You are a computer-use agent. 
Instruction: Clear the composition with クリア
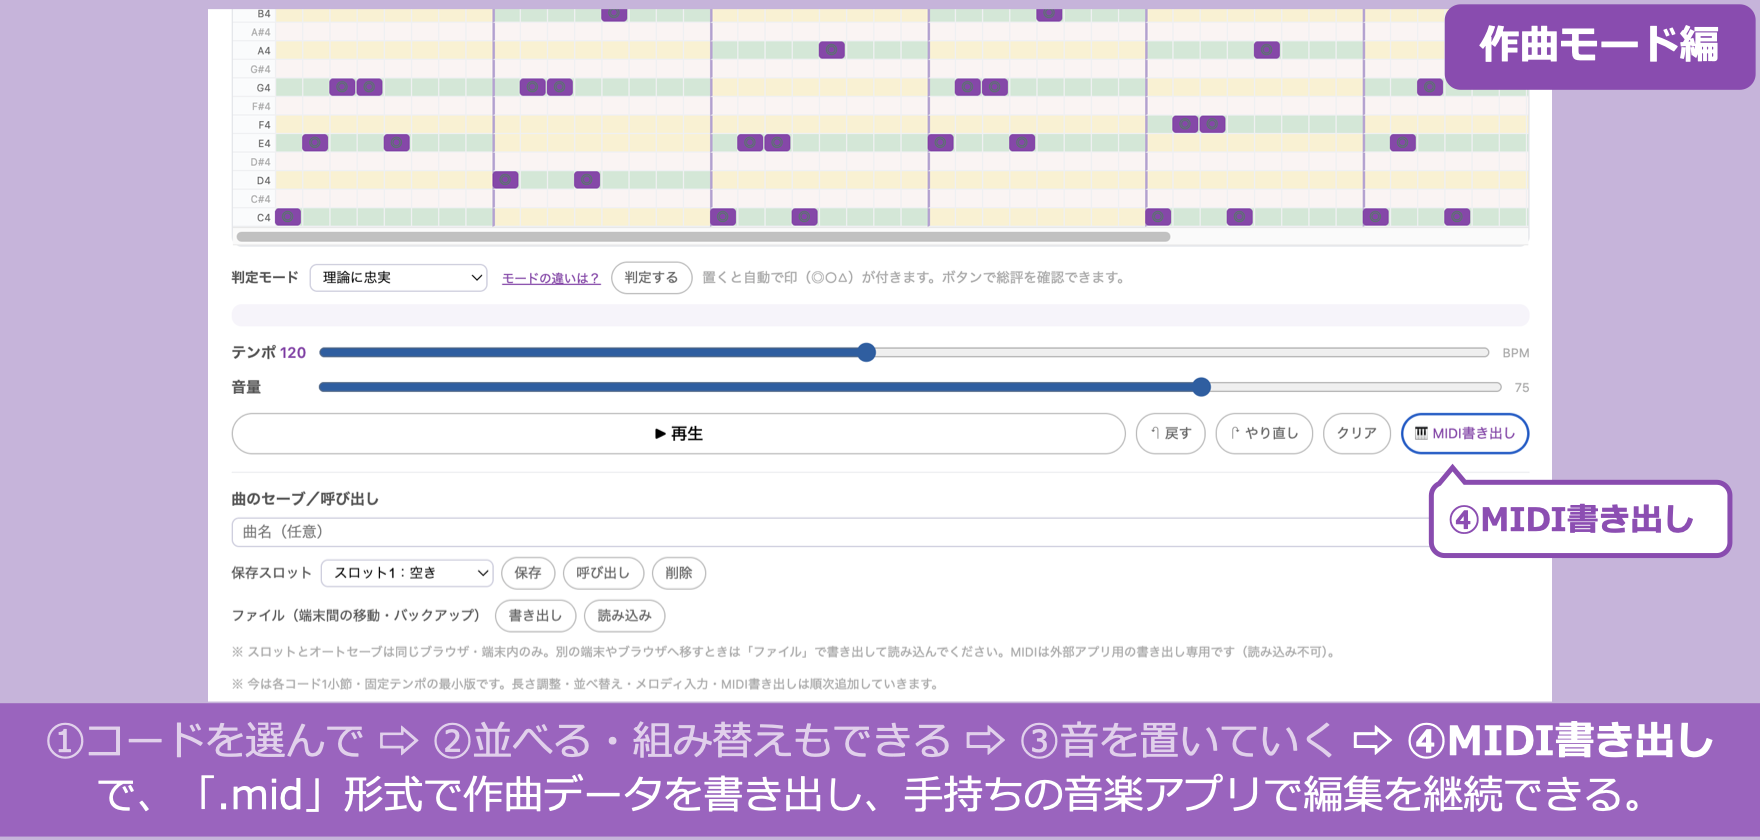coord(1356,434)
